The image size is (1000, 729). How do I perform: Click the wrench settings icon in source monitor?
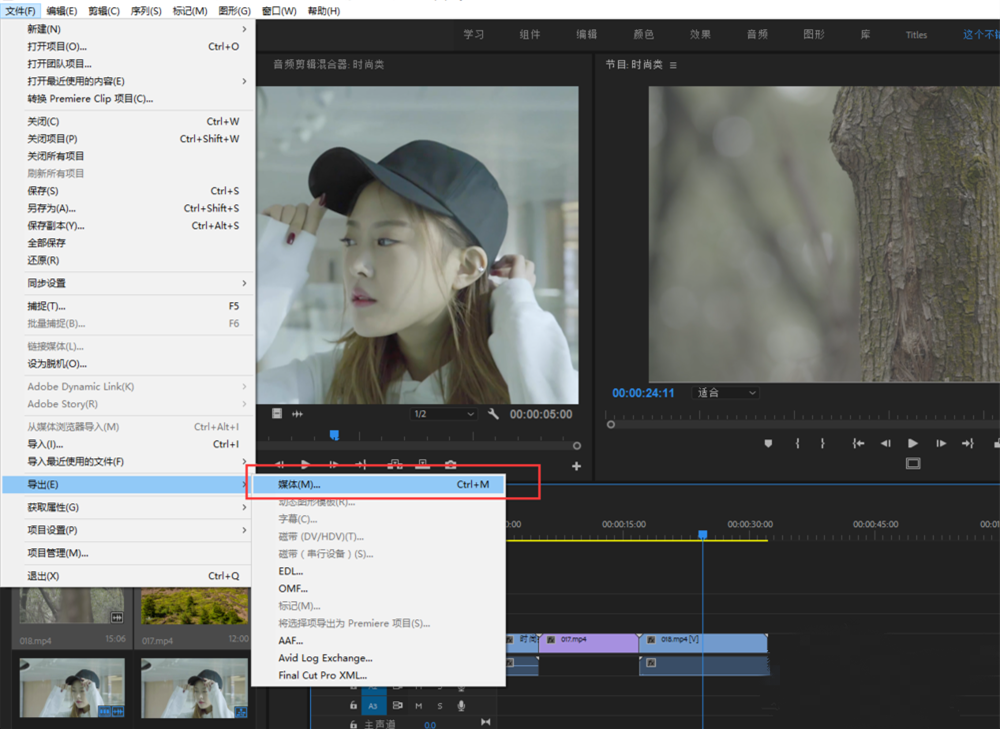493,414
